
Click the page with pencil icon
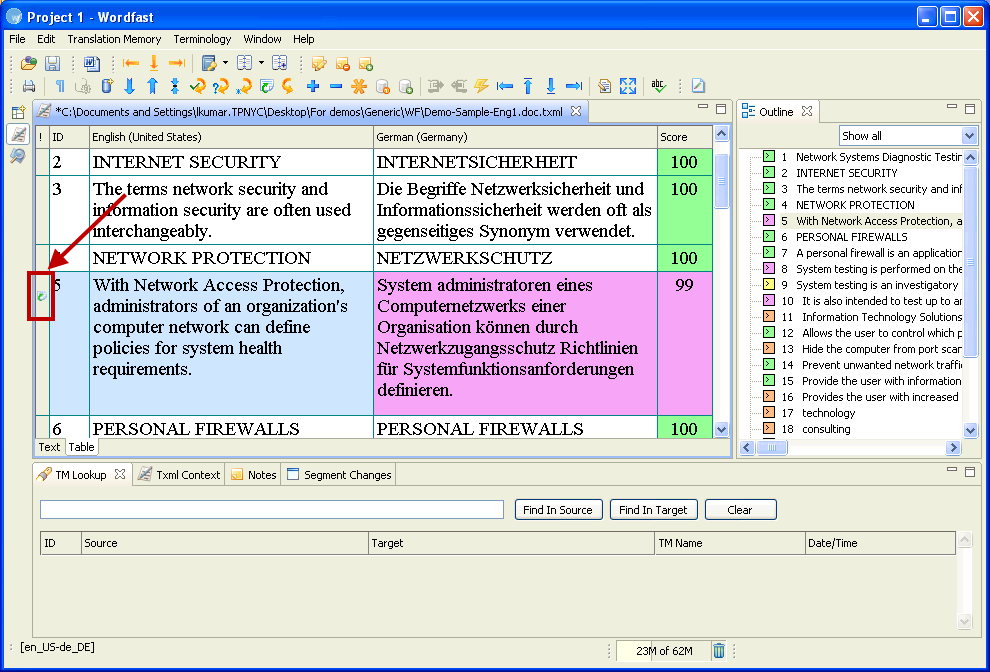[x=698, y=86]
